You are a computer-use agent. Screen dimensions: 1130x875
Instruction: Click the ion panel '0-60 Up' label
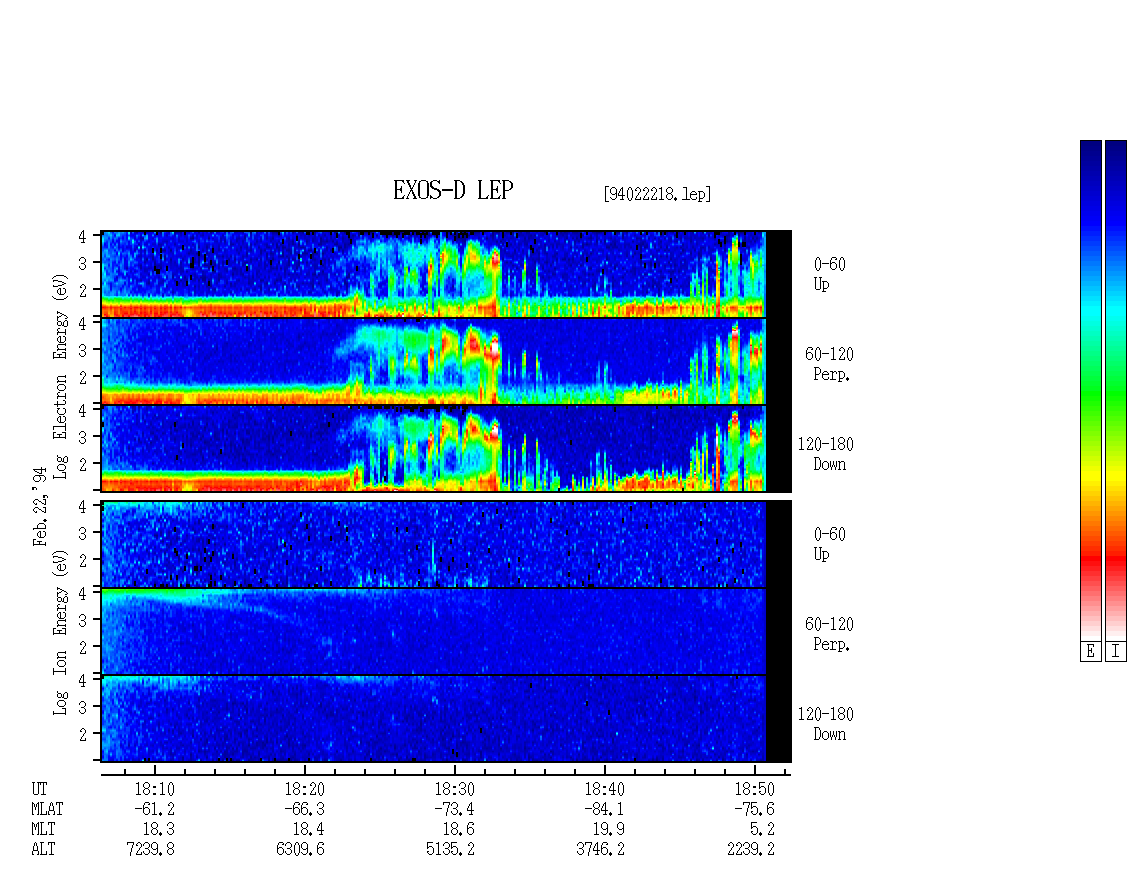(829, 544)
